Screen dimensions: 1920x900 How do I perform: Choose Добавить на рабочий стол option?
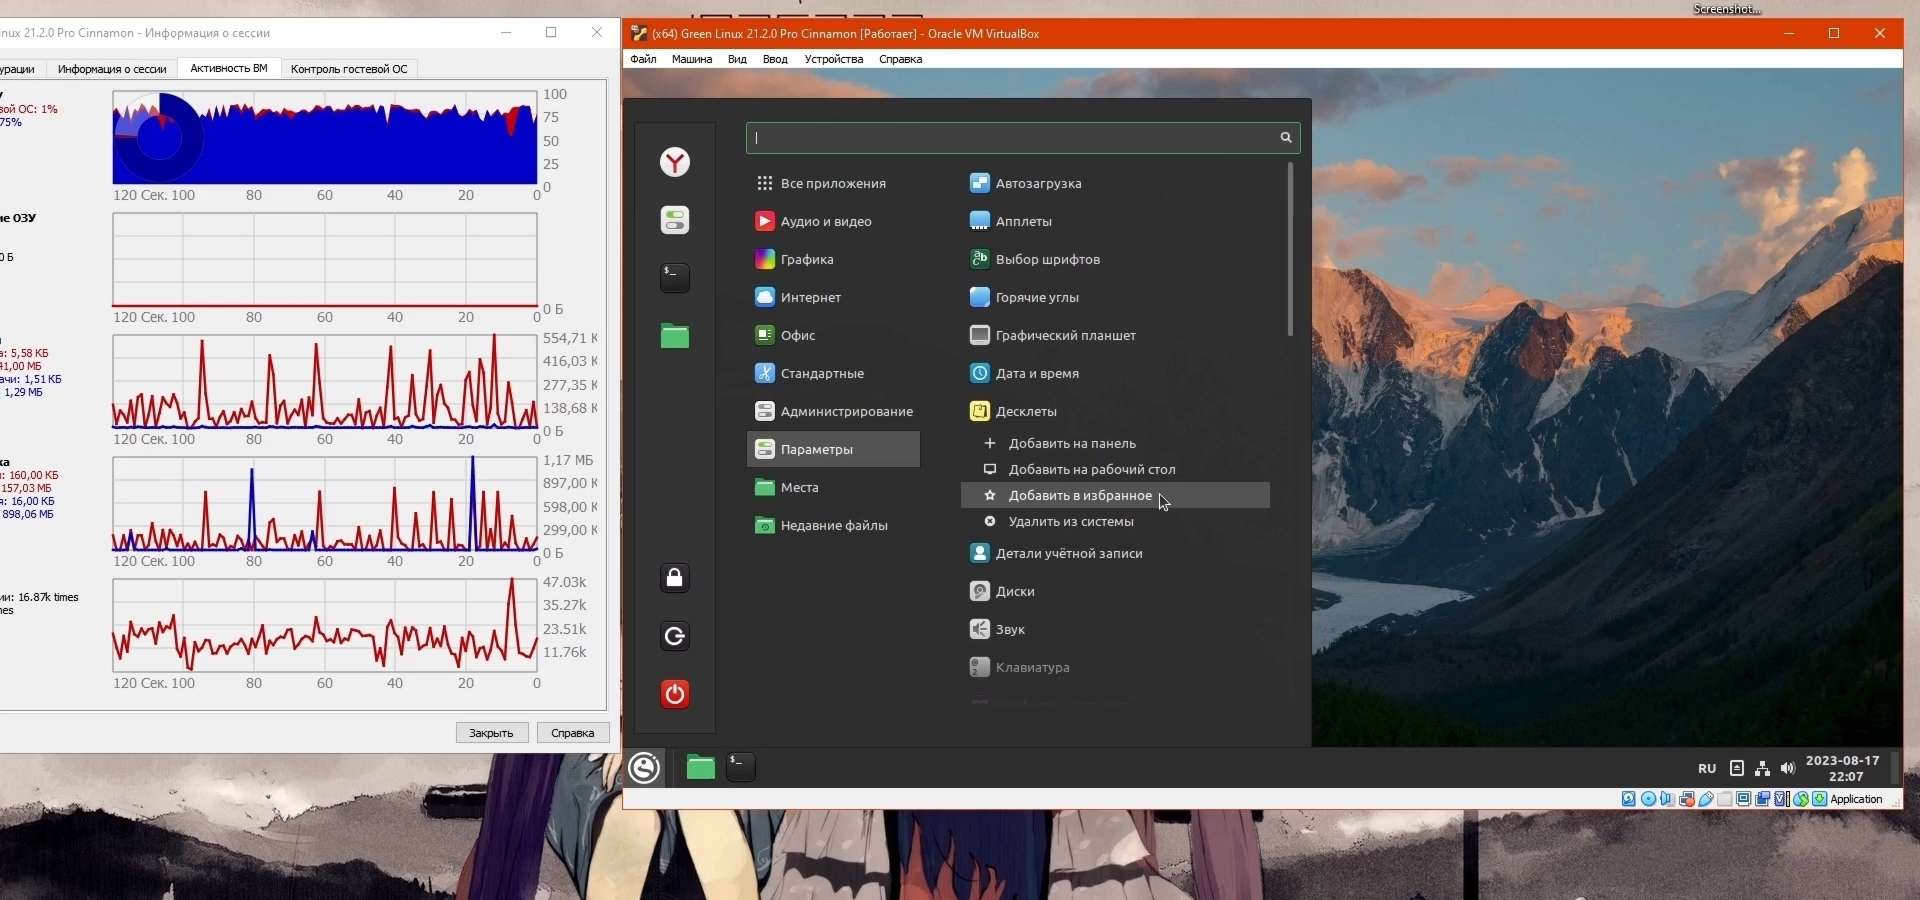click(x=1115, y=469)
